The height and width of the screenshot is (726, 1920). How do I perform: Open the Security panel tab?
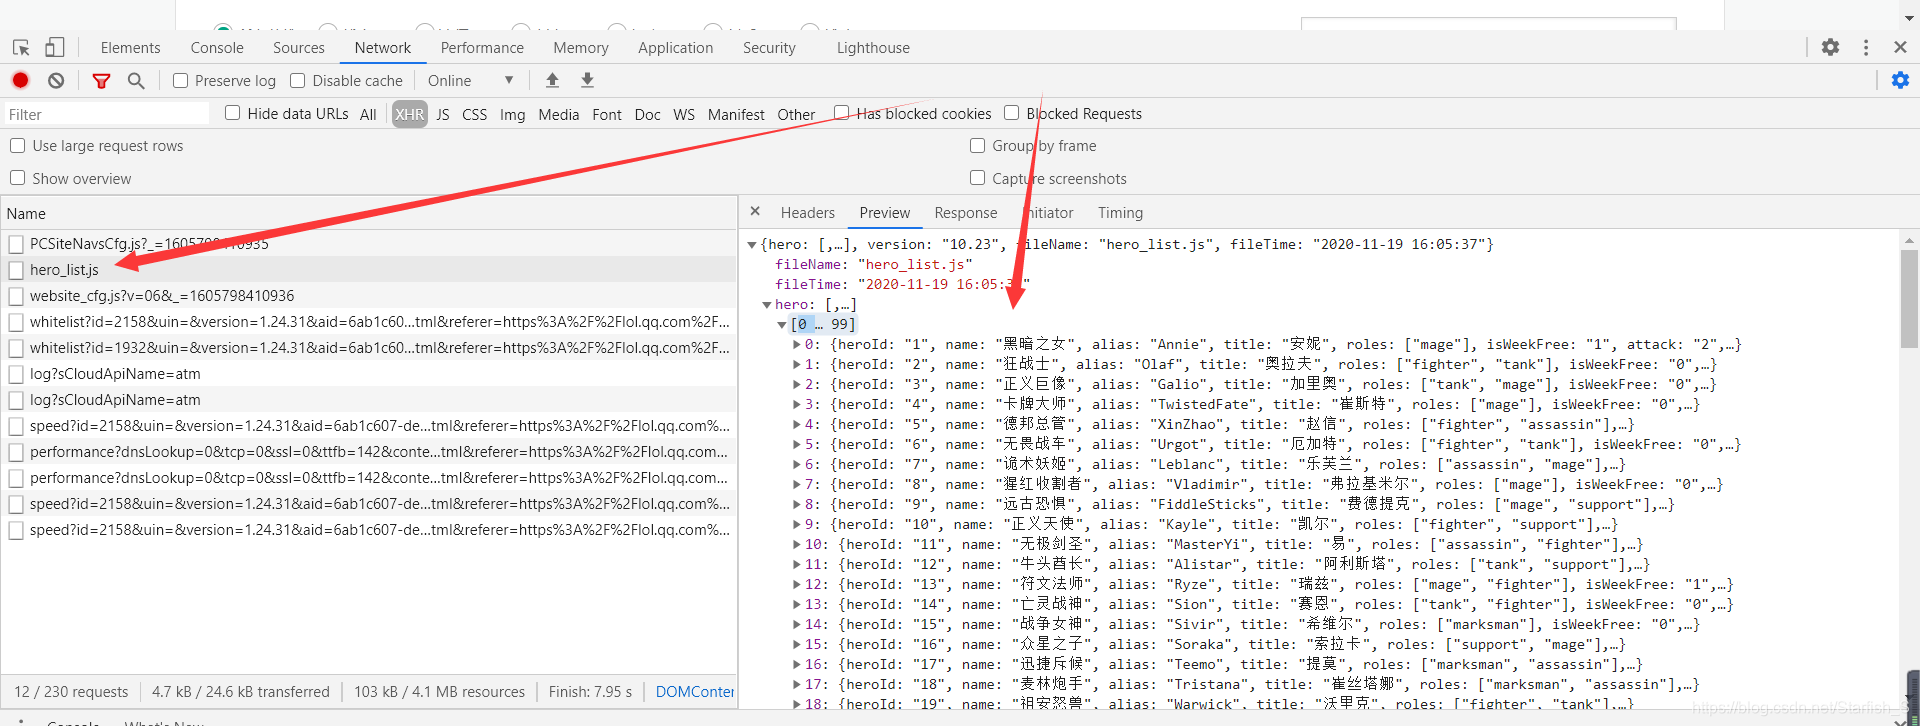click(x=769, y=47)
